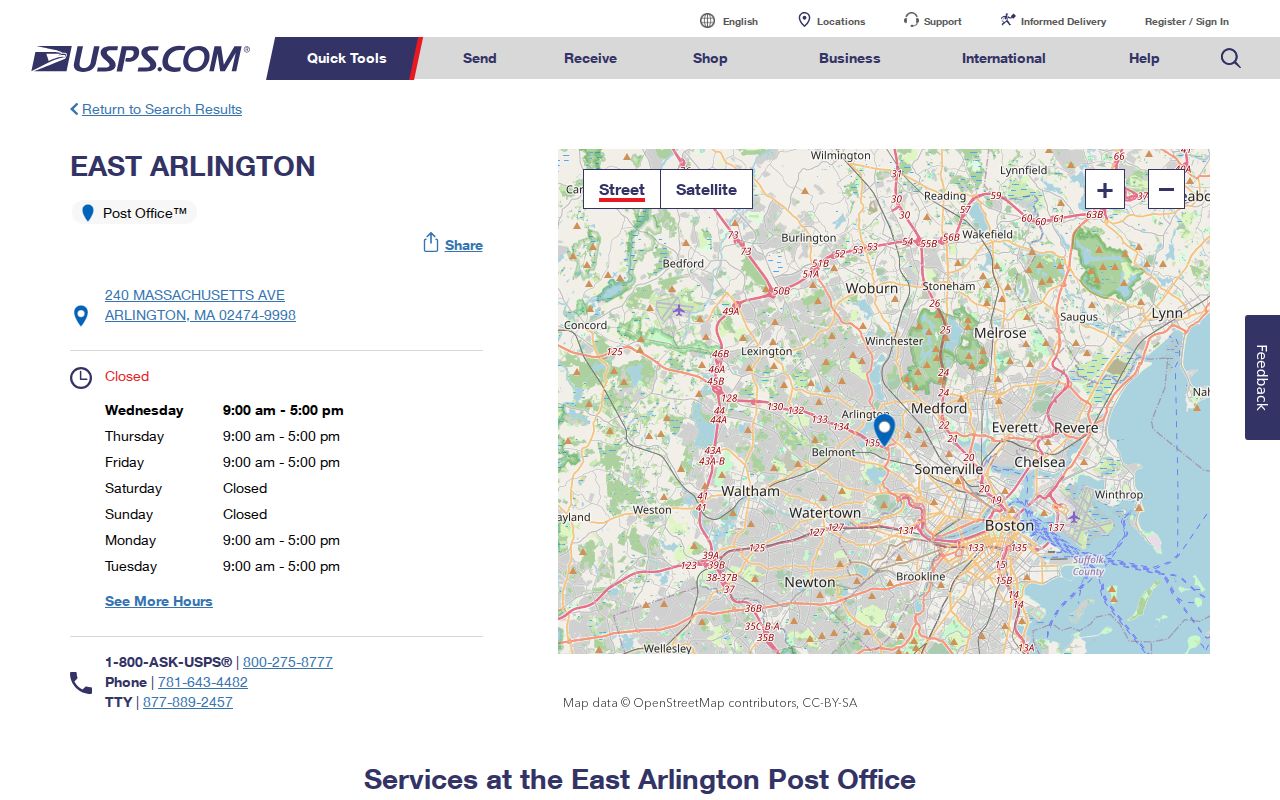
Task: Select the English language option
Action: click(x=740, y=21)
